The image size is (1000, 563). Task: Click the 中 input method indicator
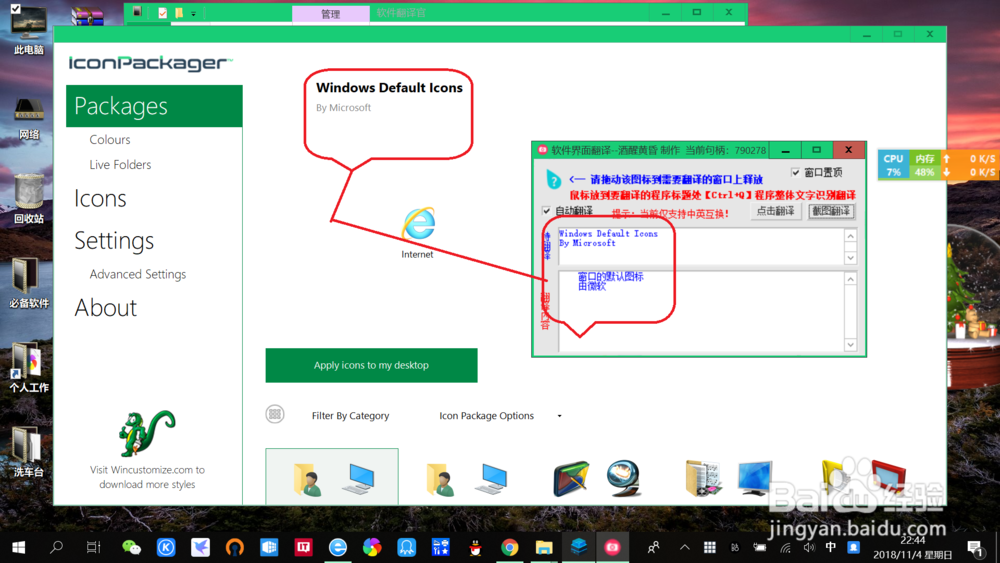(x=830, y=547)
